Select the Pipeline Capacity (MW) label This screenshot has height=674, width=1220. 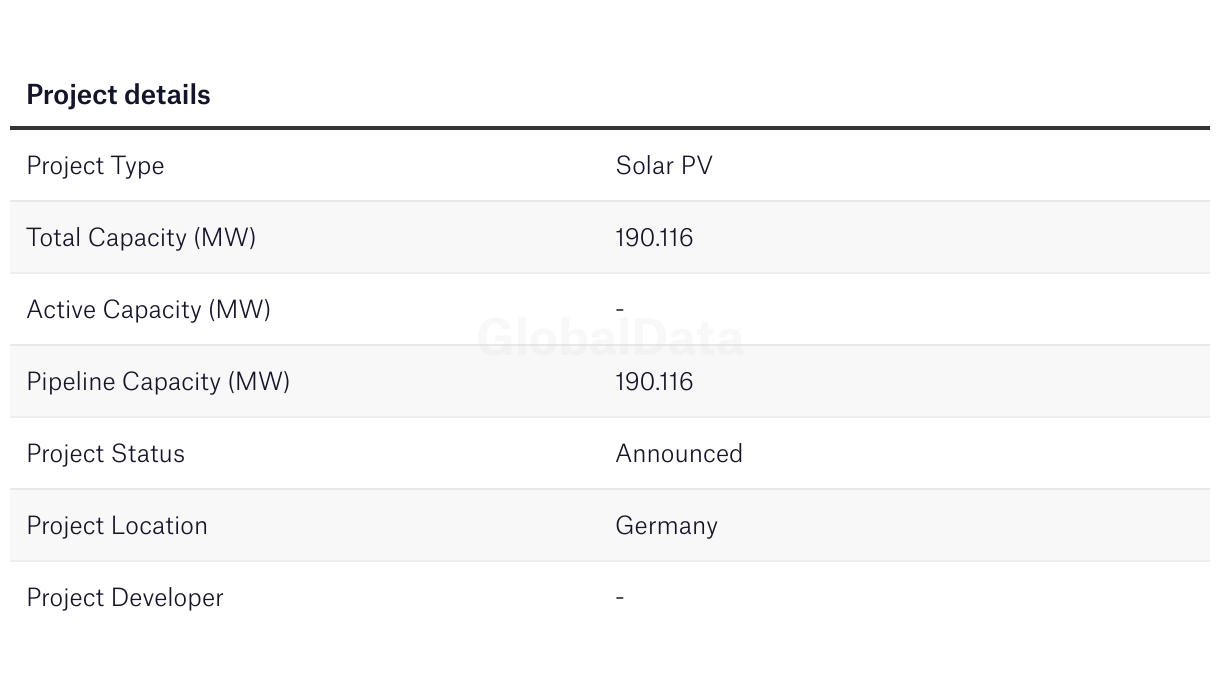click(158, 382)
